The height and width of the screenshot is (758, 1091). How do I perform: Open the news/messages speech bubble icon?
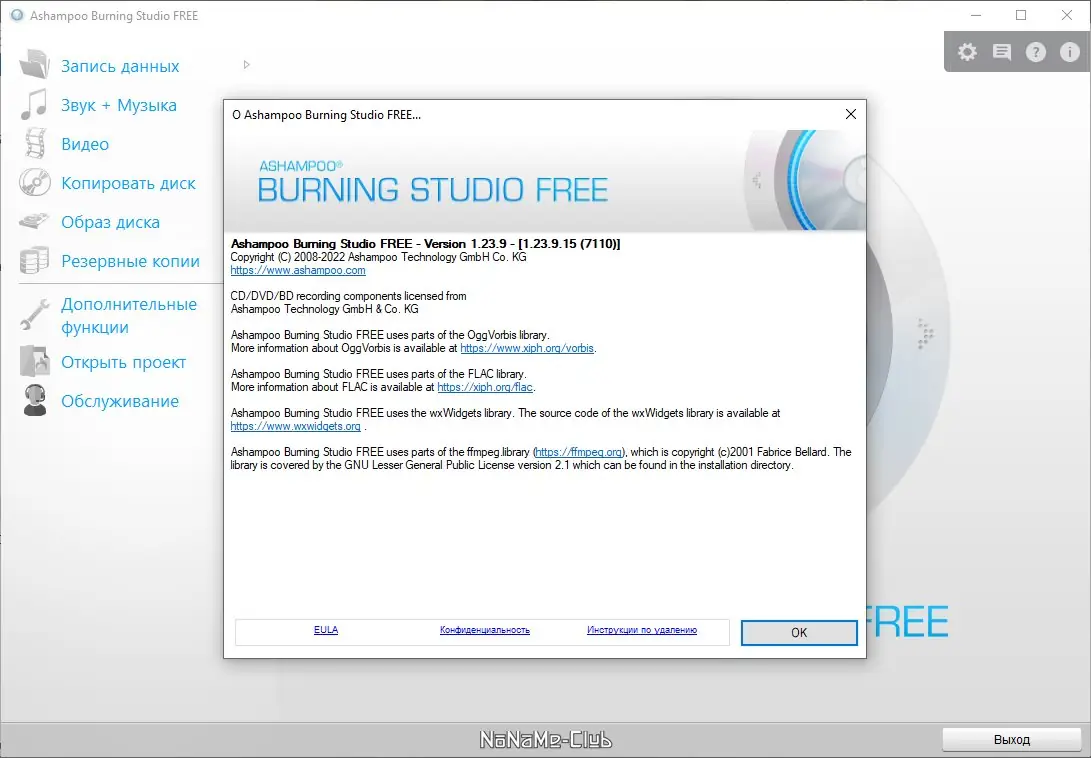click(1001, 52)
